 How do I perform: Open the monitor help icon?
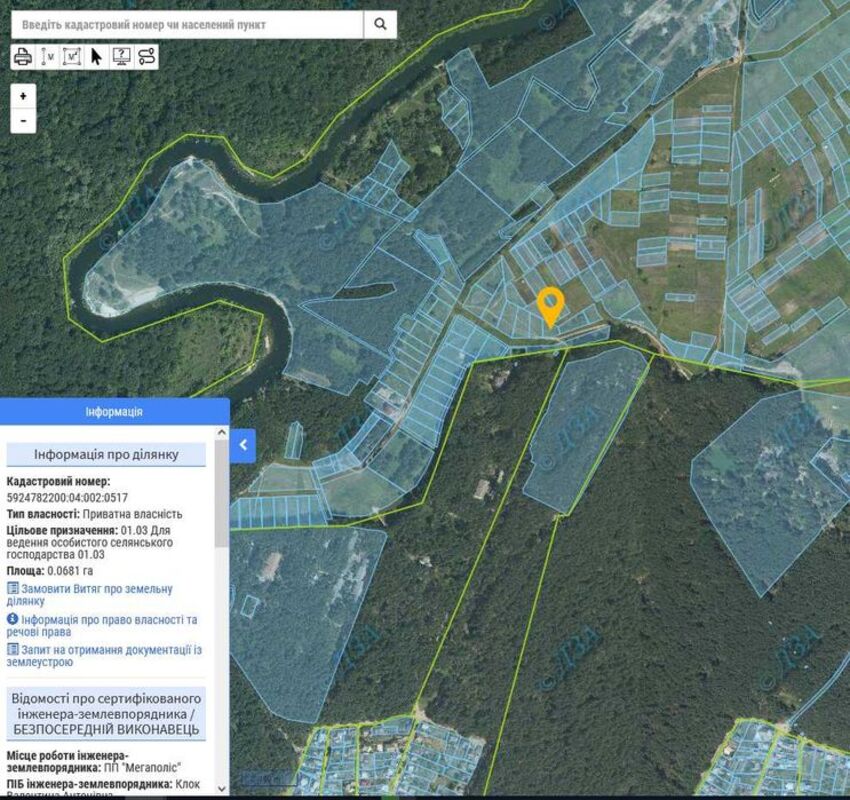coord(122,56)
